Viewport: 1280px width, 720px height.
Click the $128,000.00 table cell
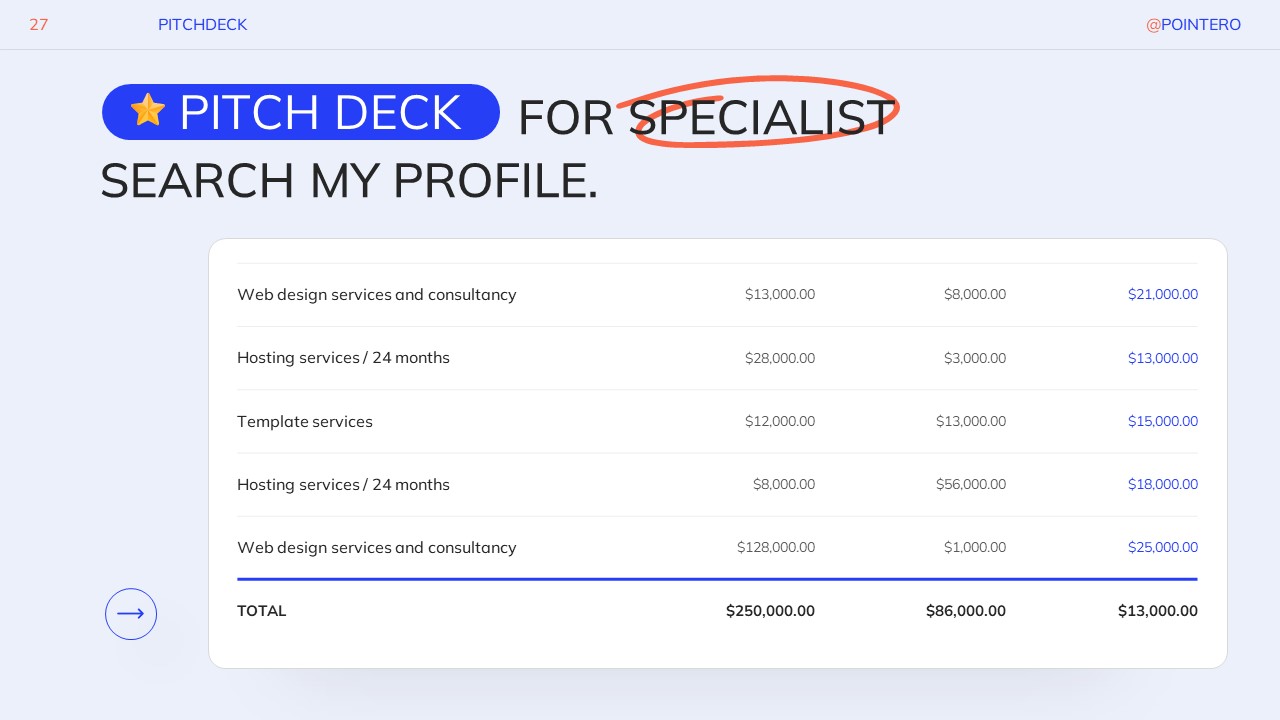tap(775, 548)
